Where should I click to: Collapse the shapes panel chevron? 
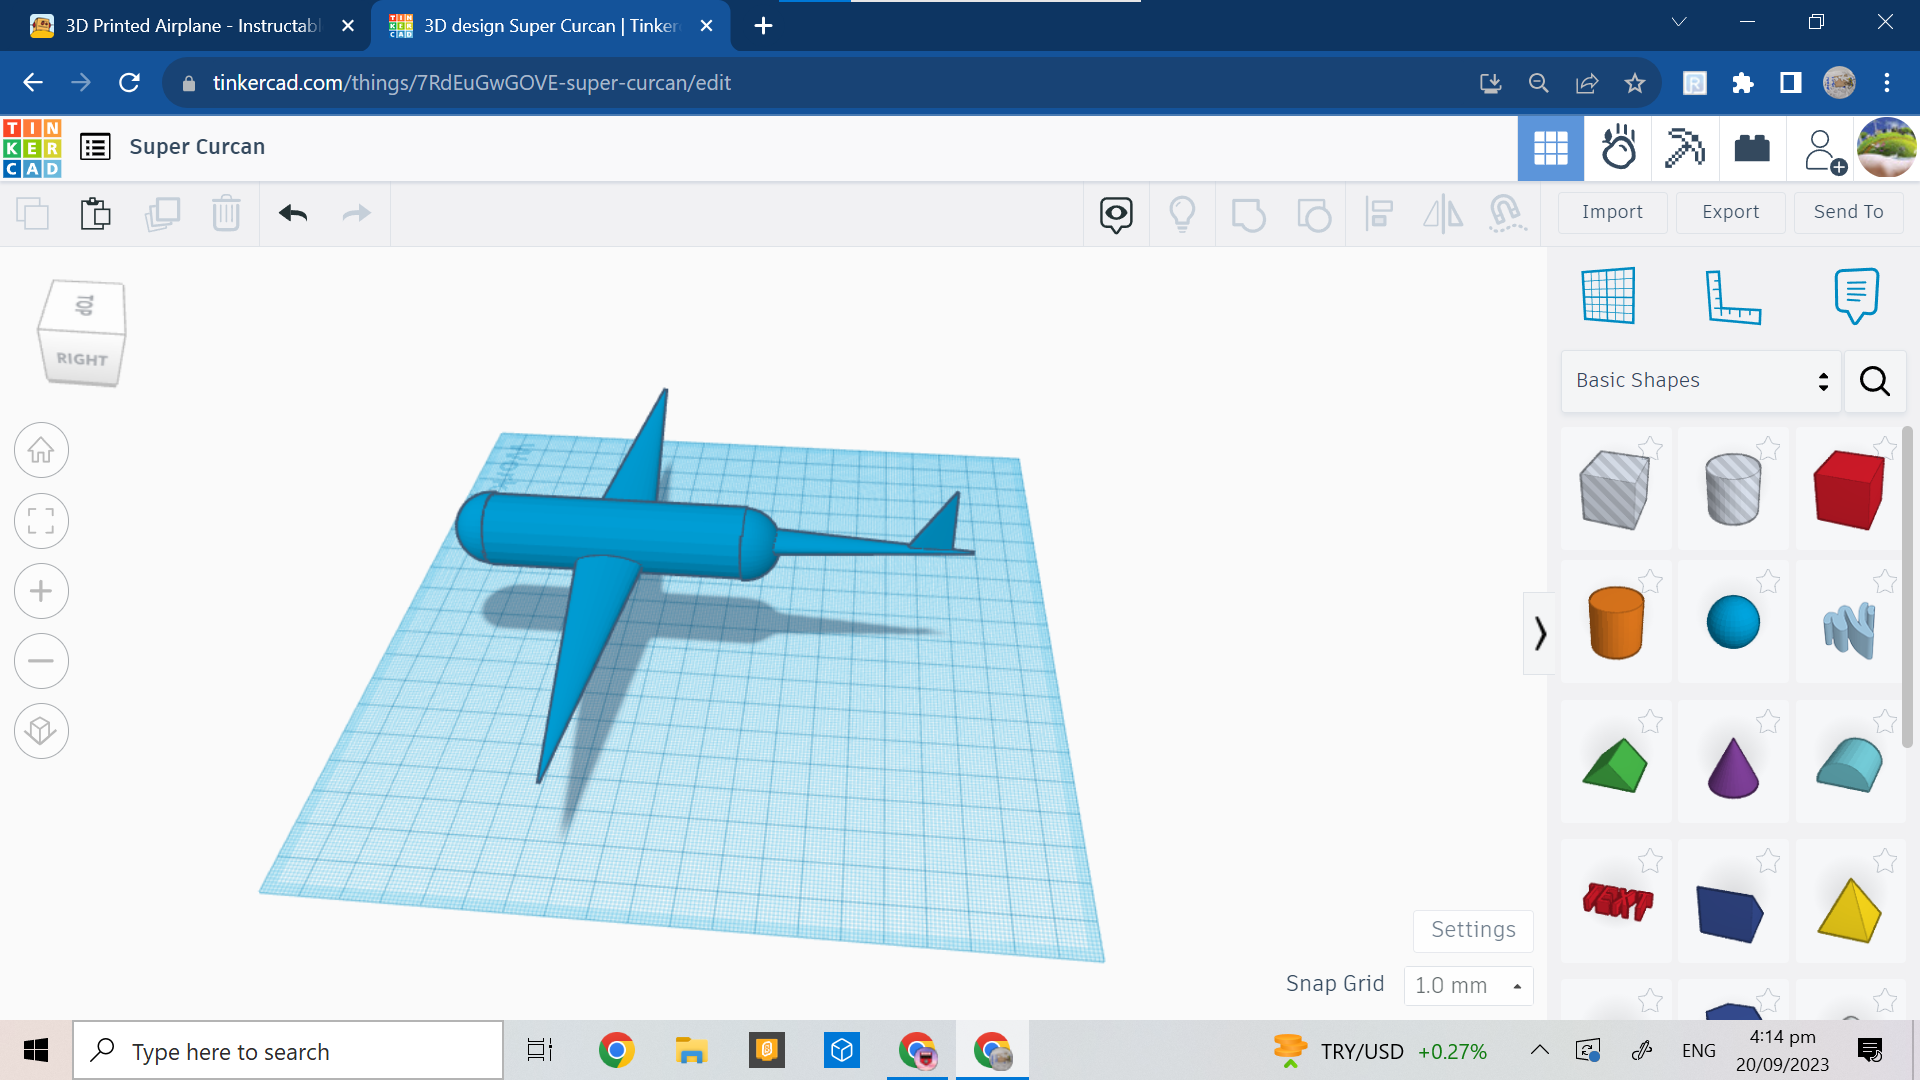(x=1540, y=633)
